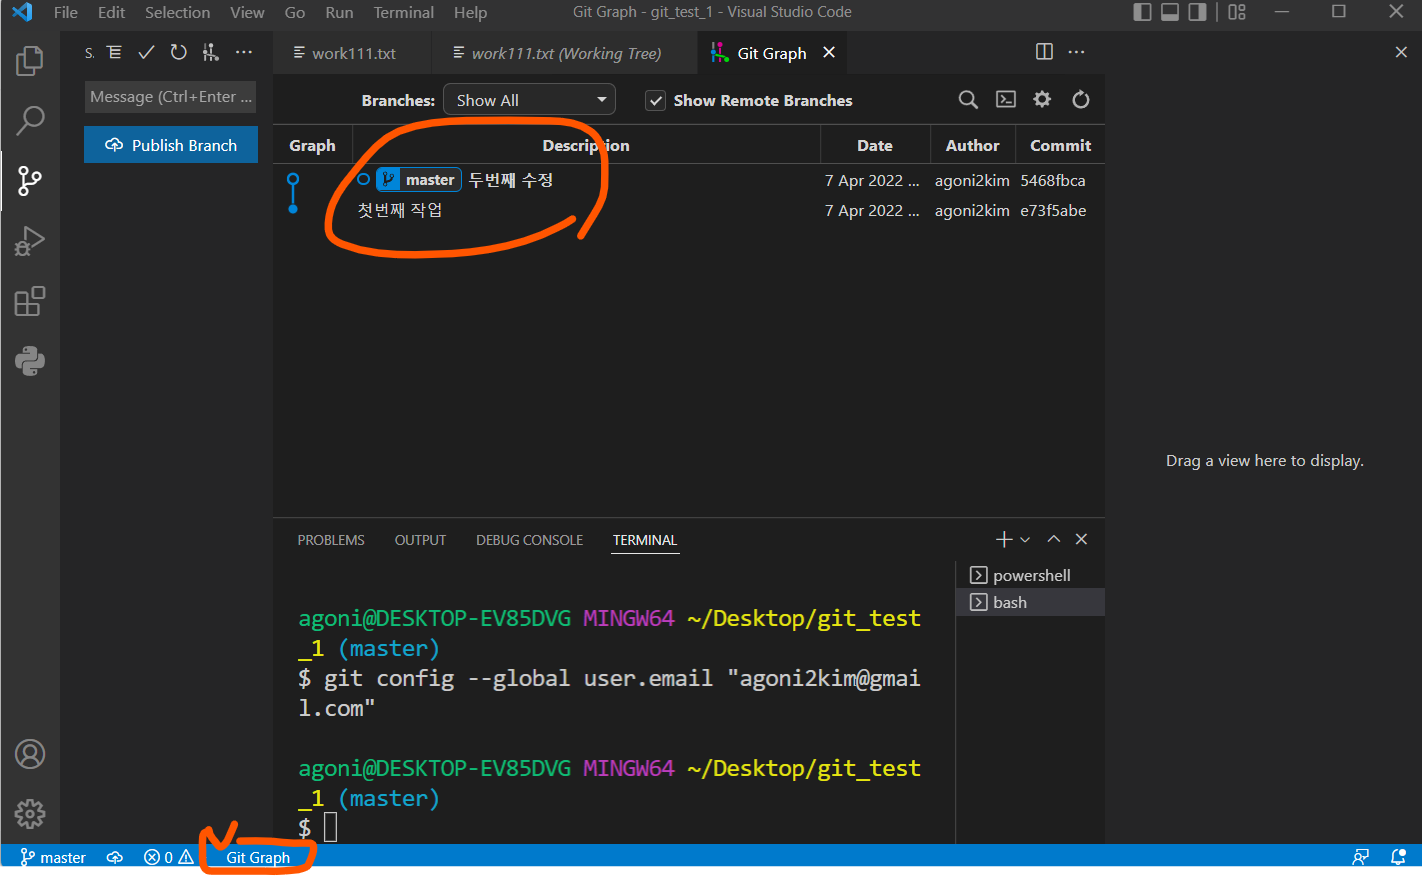Open the Customize Layout icon

point(1237,12)
